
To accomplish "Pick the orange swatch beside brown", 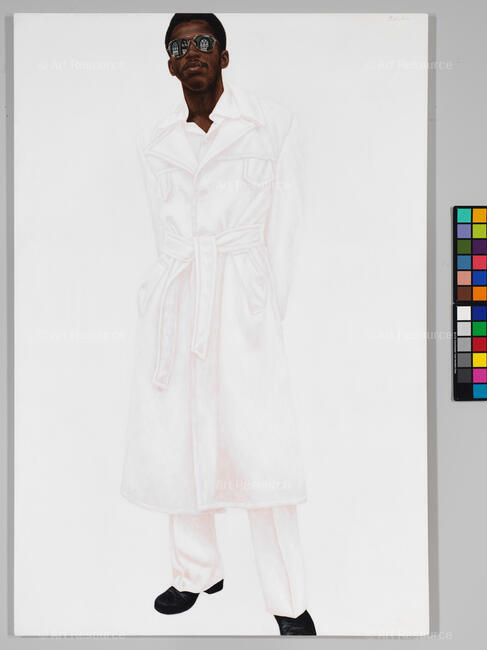I will tap(480, 293).
